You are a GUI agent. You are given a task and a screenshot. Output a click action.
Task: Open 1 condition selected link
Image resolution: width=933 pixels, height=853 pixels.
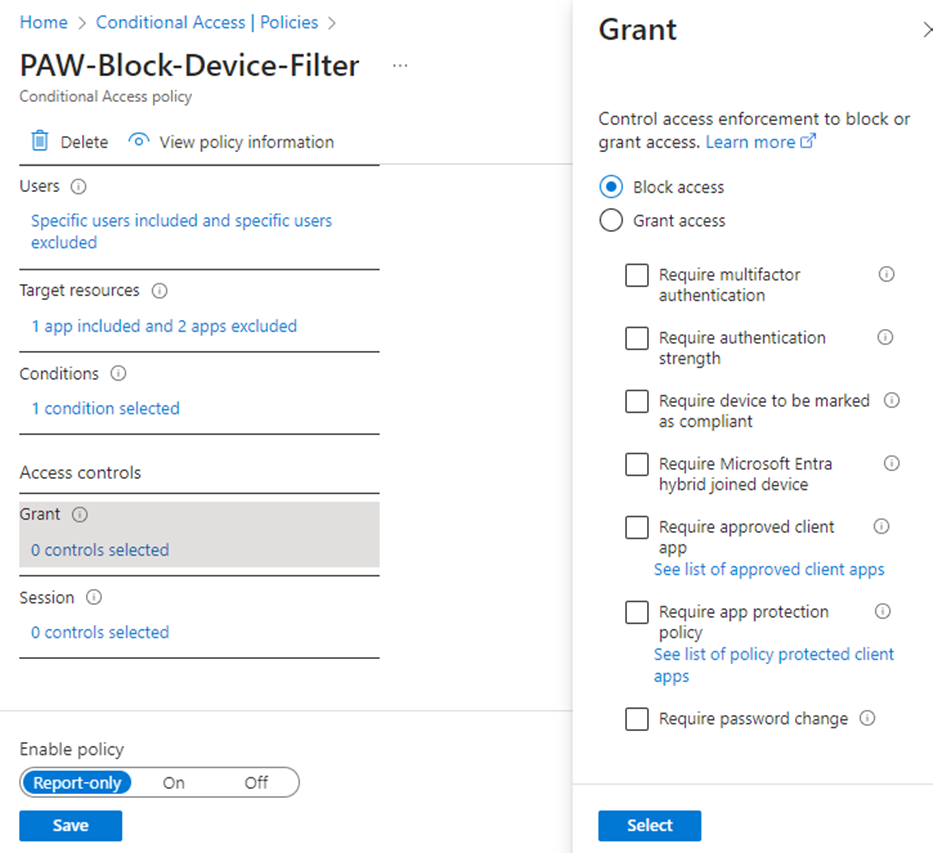105,409
